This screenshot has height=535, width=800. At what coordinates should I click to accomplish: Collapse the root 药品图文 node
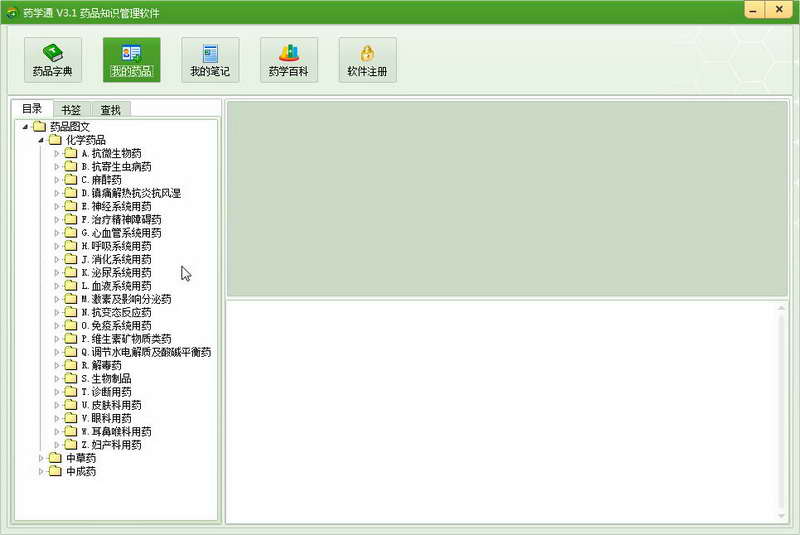pyautogui.click(x=25, y=126)
